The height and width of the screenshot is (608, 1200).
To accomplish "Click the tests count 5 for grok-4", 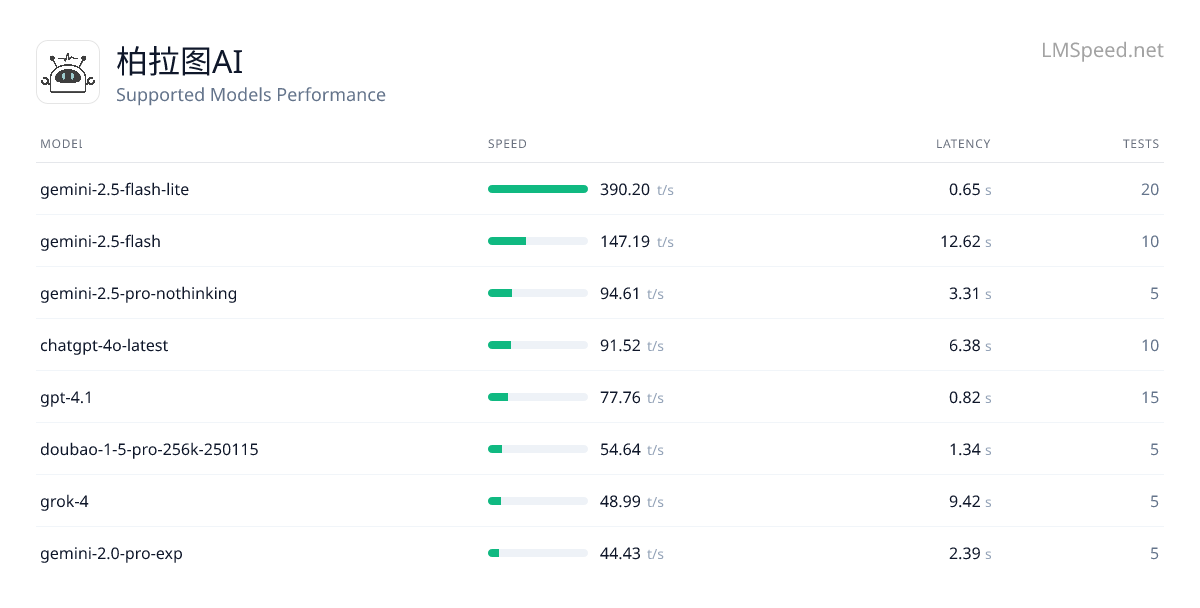I will 1155,501.
